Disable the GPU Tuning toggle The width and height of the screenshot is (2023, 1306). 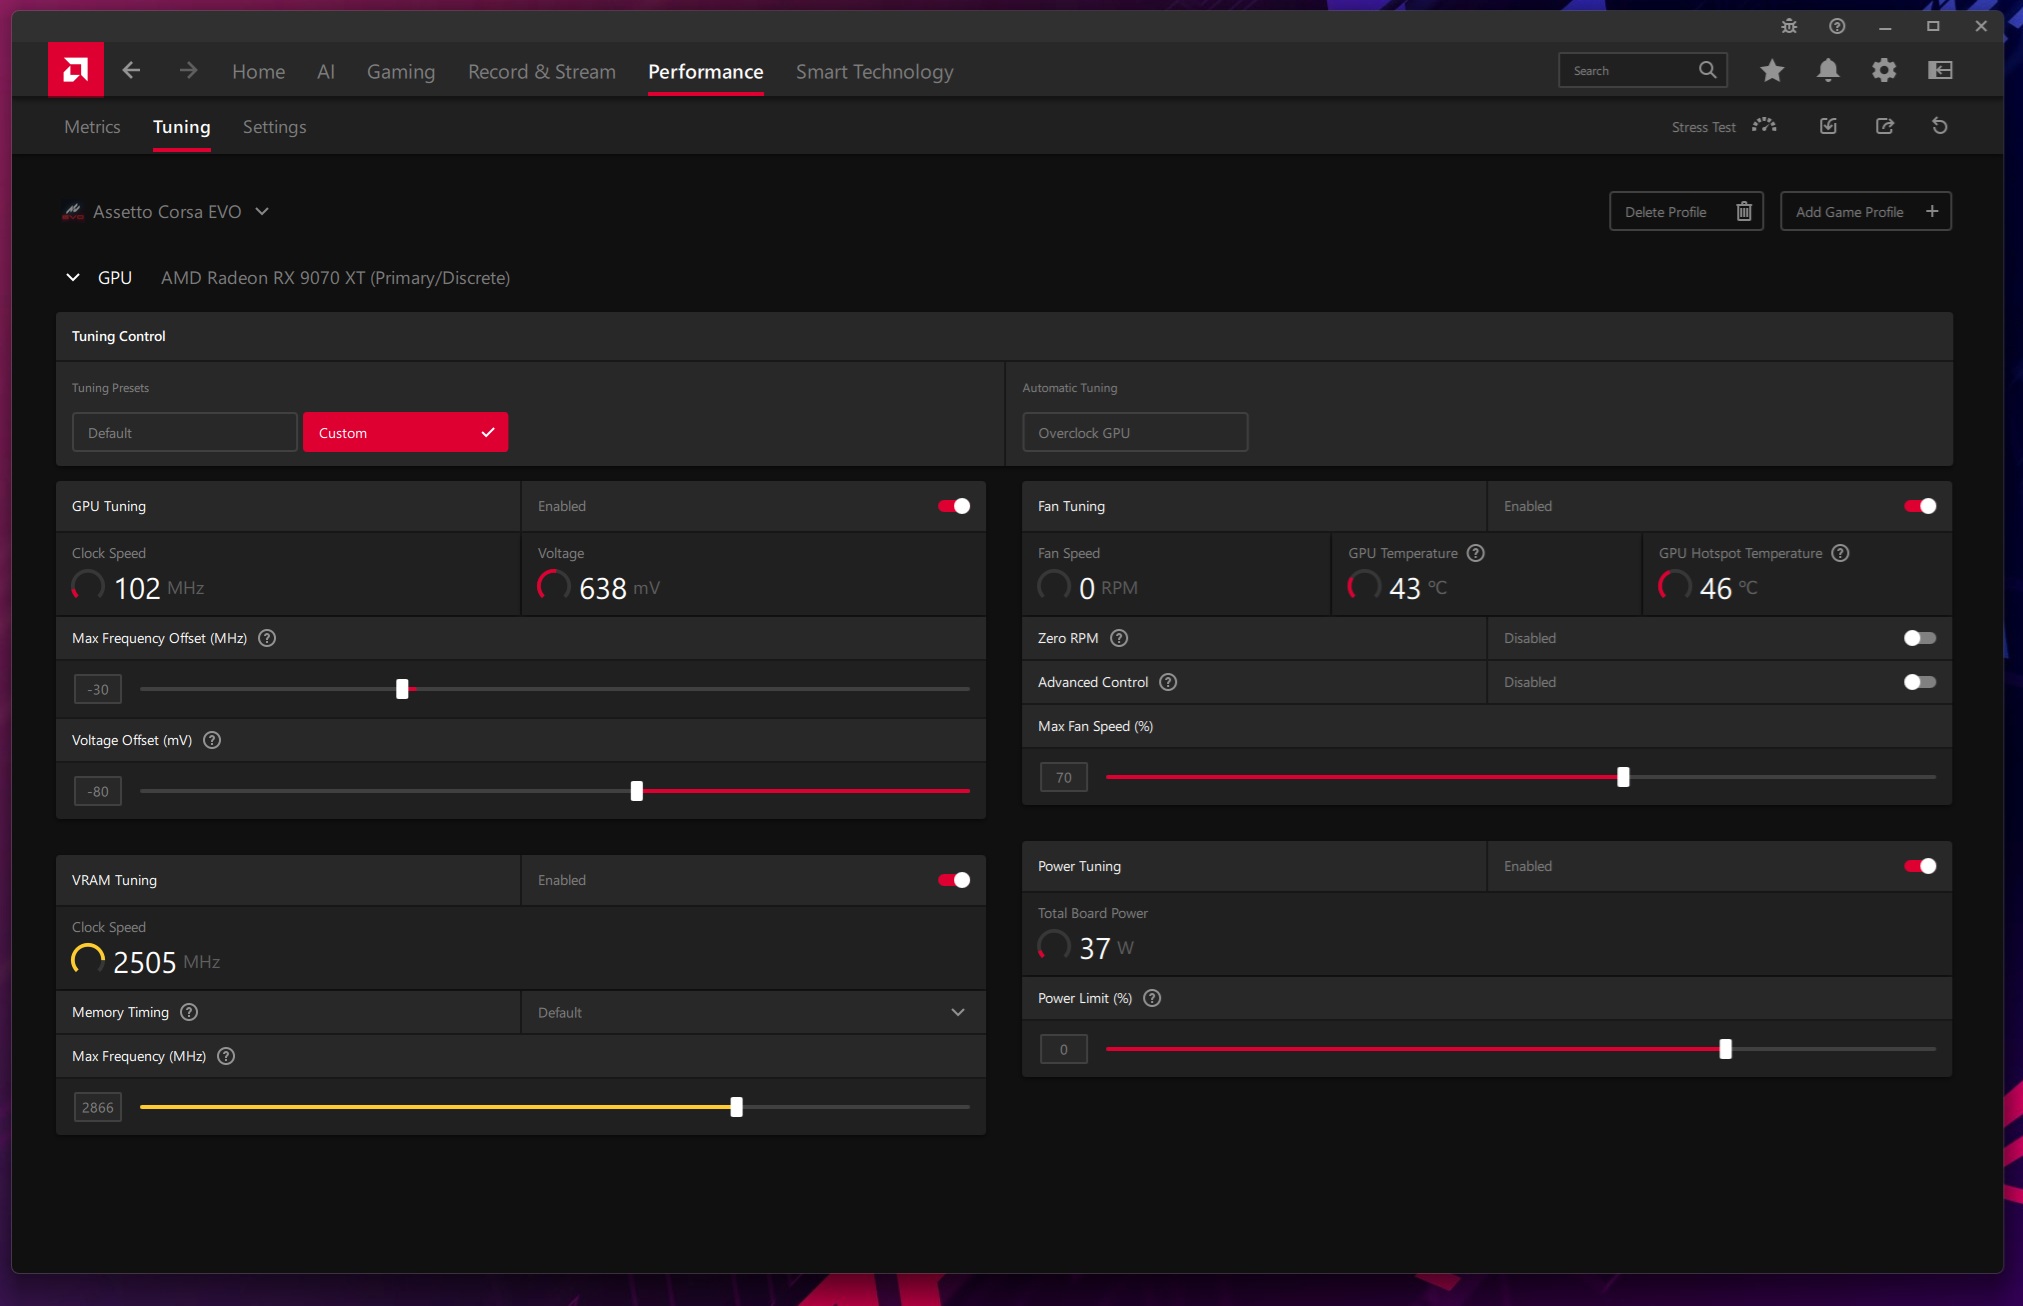(x=953, y=506)
